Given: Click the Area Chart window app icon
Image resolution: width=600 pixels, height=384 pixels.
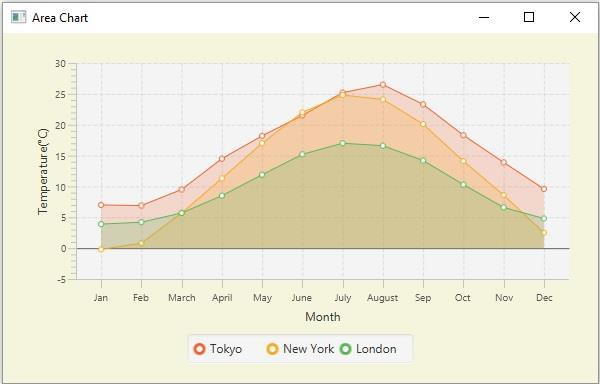Looking at the screenshot, I should point(18,17).
